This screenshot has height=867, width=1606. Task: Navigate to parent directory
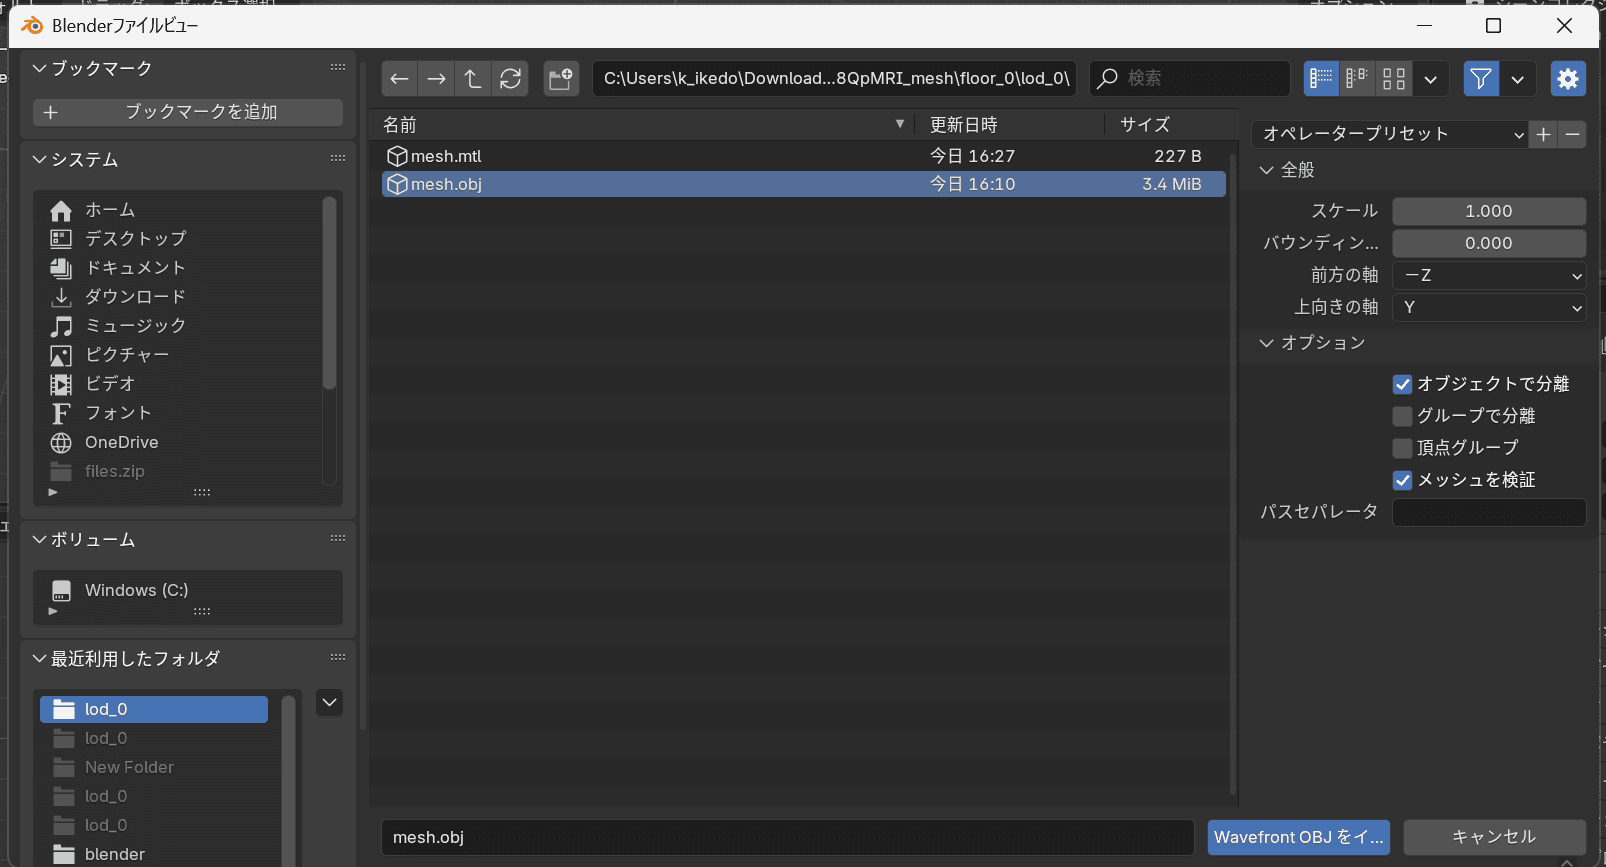(x=473, y=79)
